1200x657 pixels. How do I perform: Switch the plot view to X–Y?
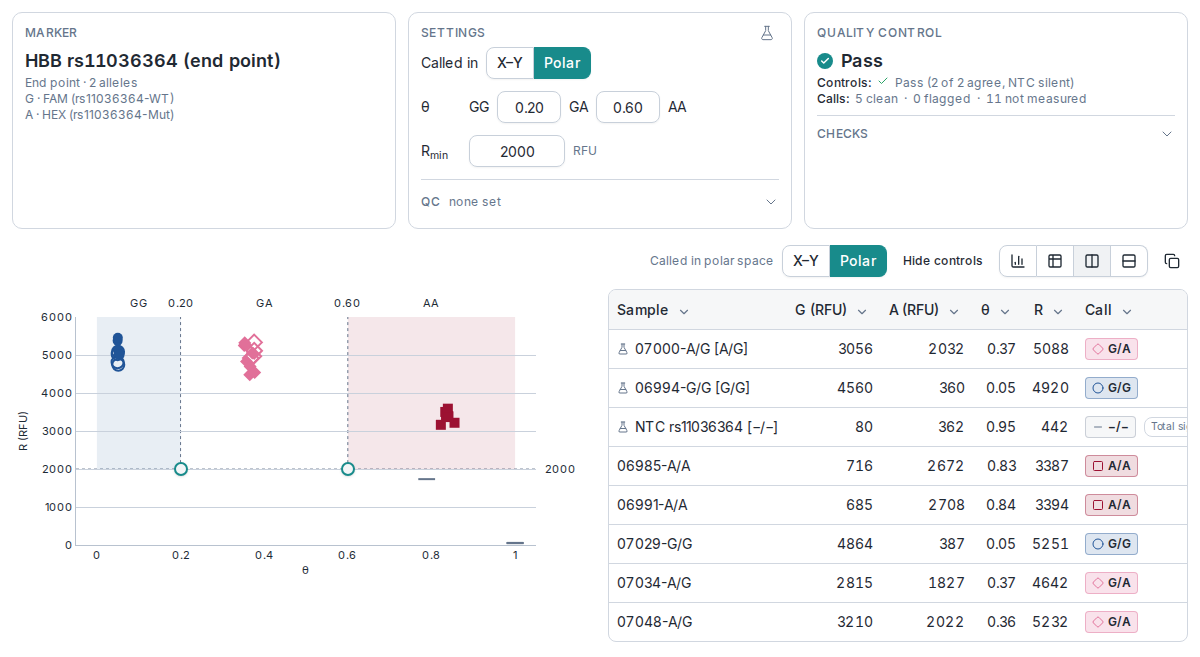point(806,261)
